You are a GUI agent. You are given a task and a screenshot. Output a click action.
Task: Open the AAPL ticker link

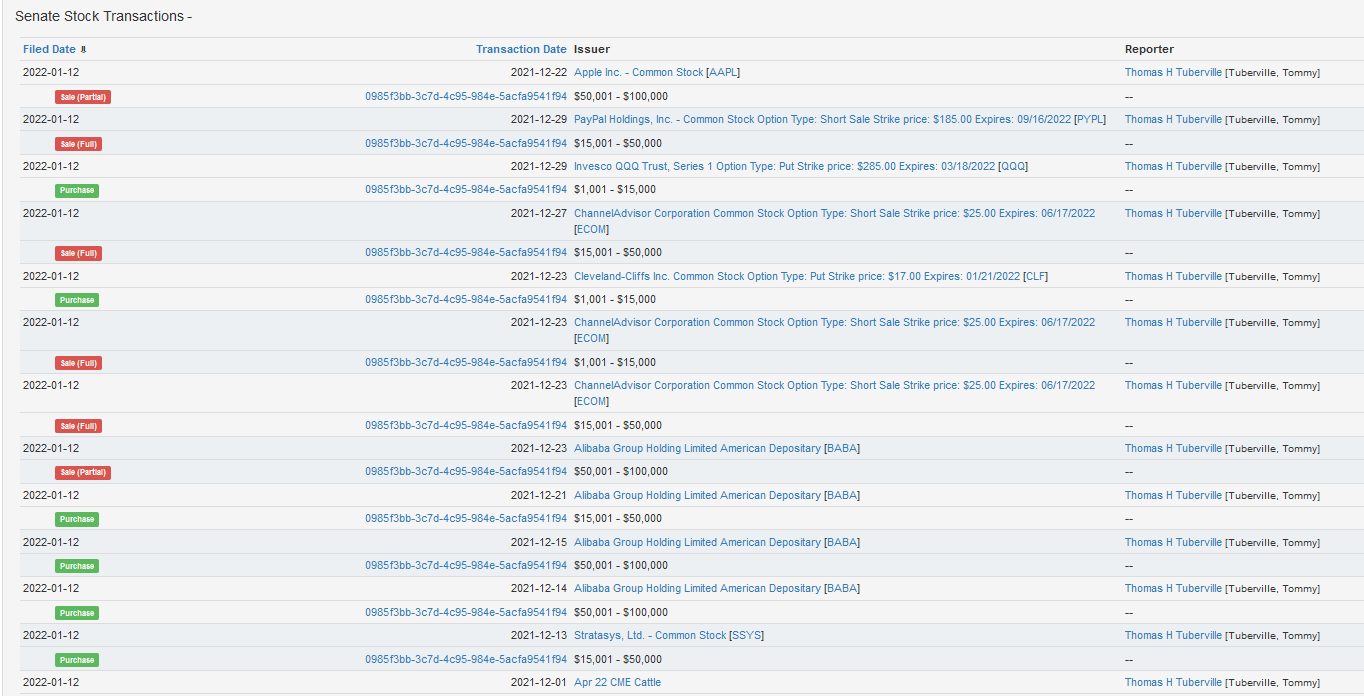coord(723,72)
